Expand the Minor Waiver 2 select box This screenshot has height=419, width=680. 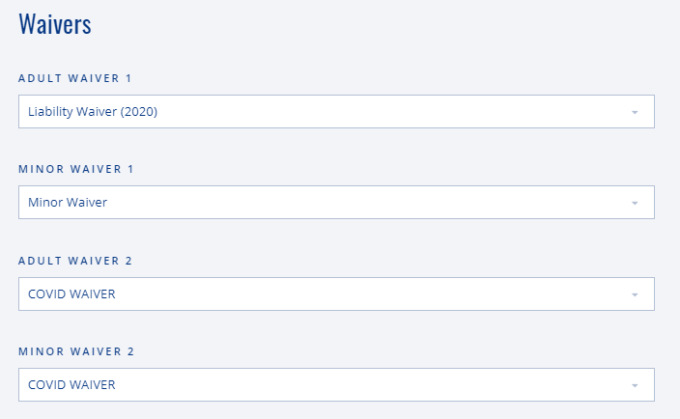pyautogui.click(x=336, y=385)
